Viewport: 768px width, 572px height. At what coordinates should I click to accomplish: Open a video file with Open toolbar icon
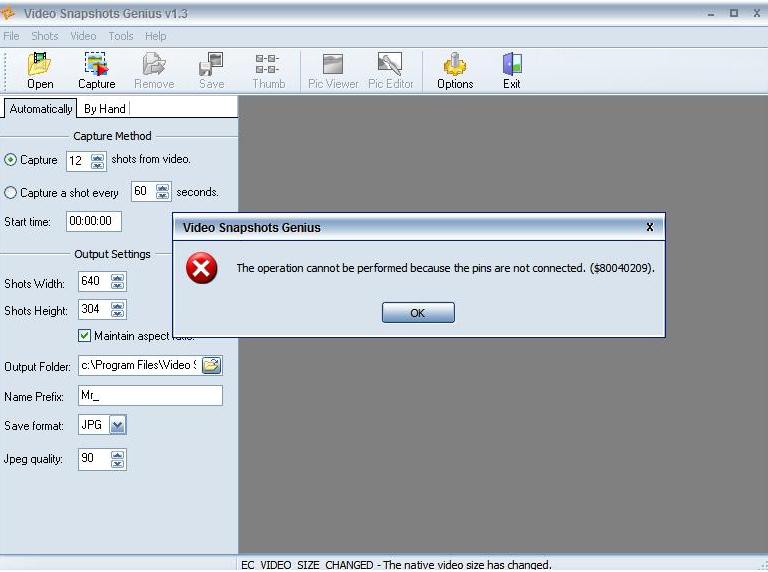40,71
